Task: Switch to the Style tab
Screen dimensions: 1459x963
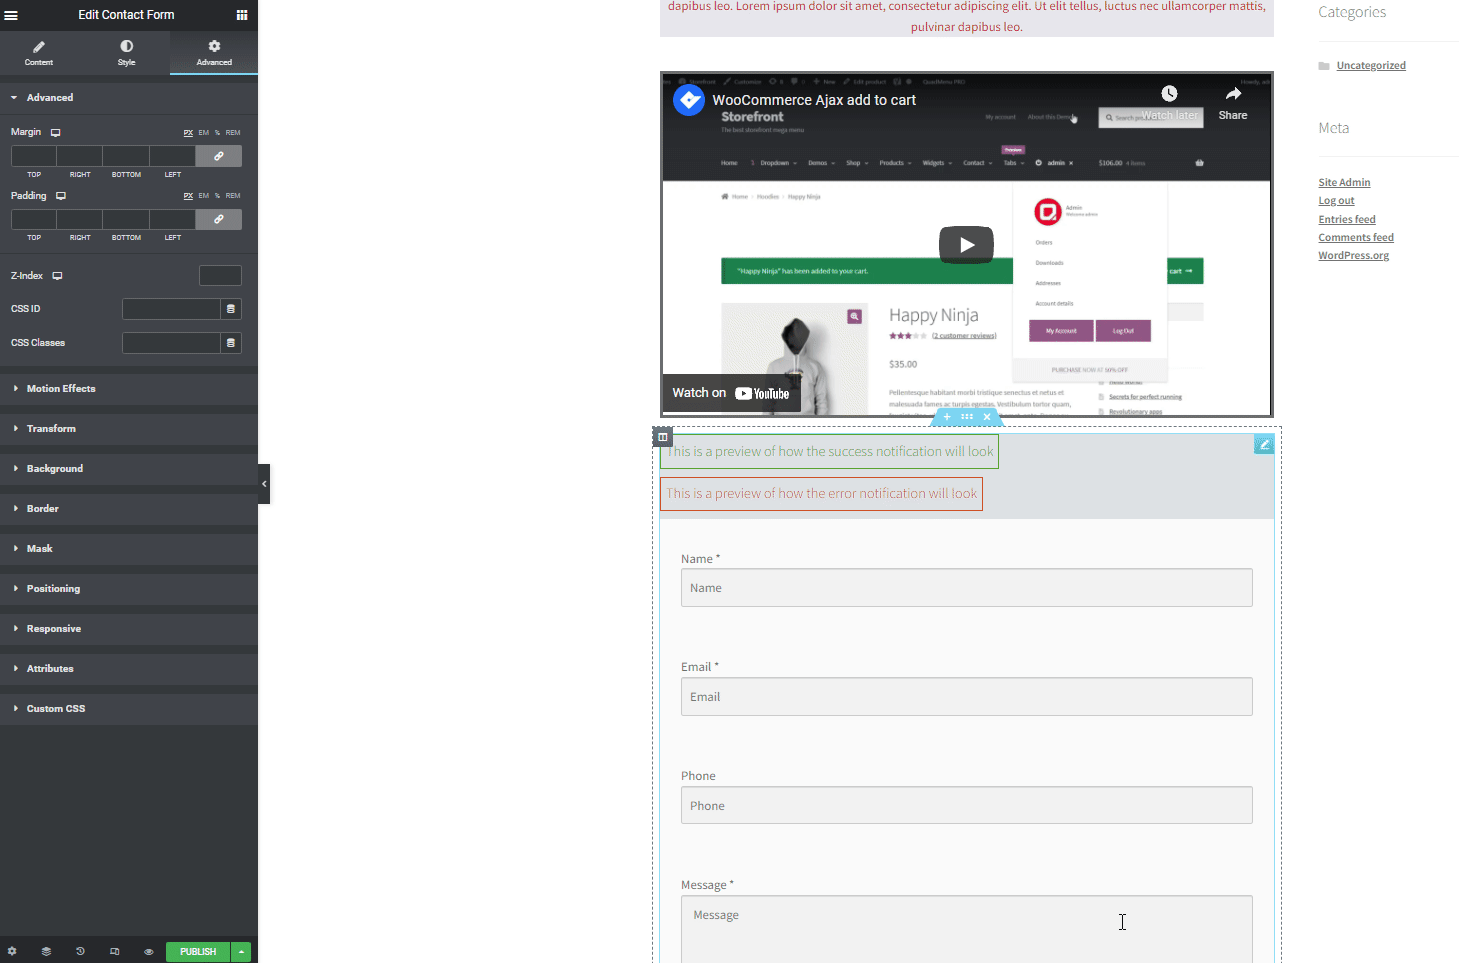Action: 126,53
